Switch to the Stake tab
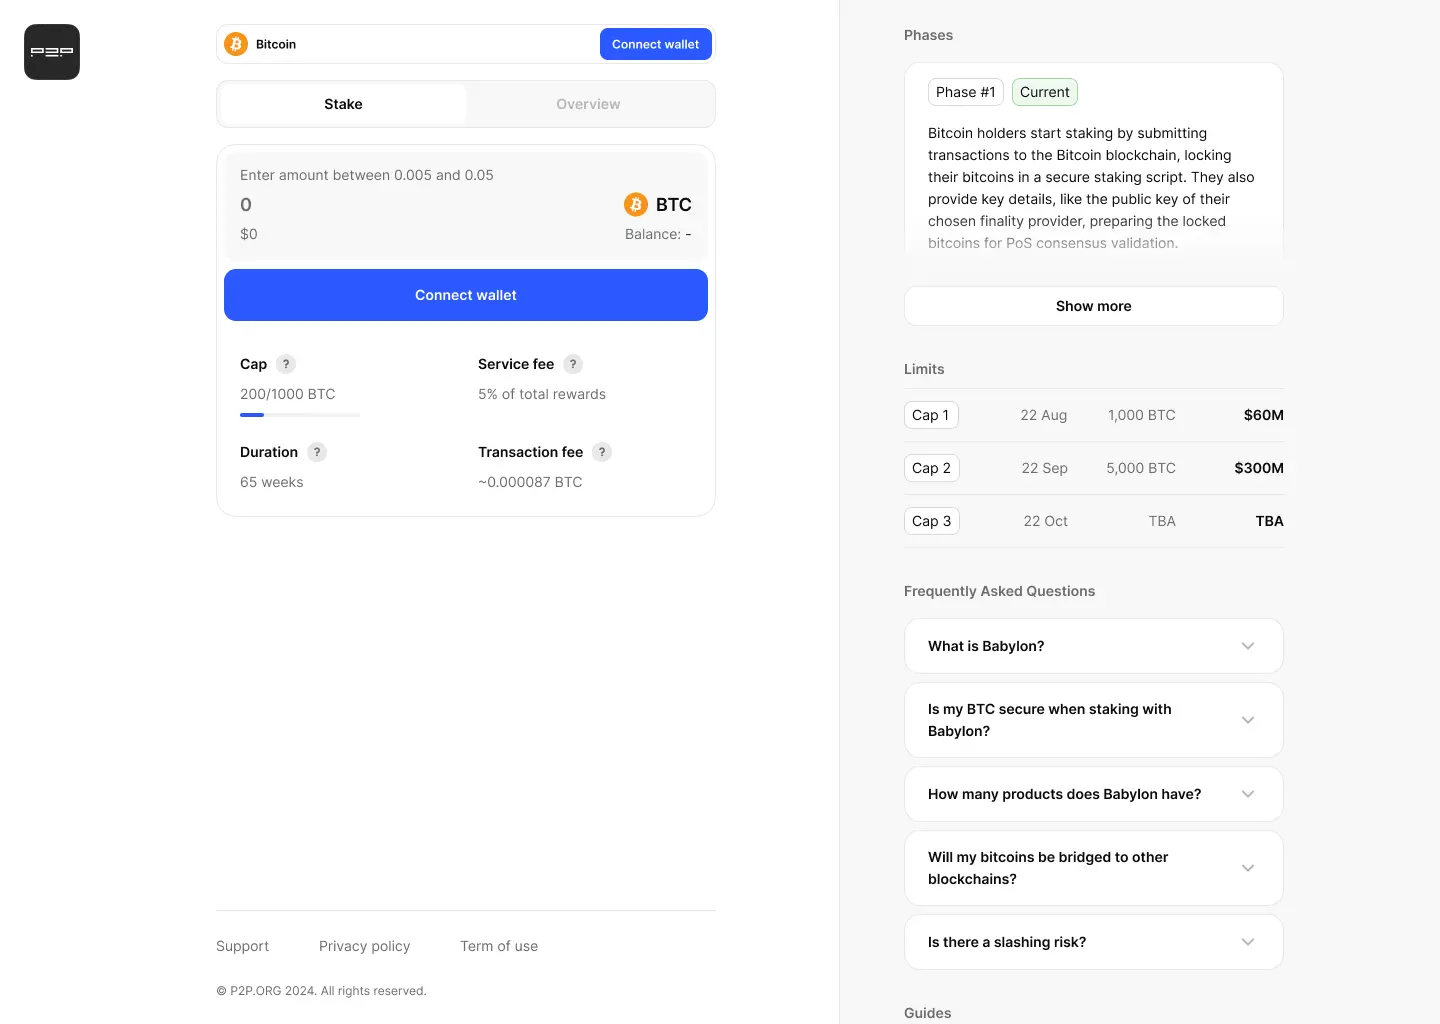 coord(343,104)
